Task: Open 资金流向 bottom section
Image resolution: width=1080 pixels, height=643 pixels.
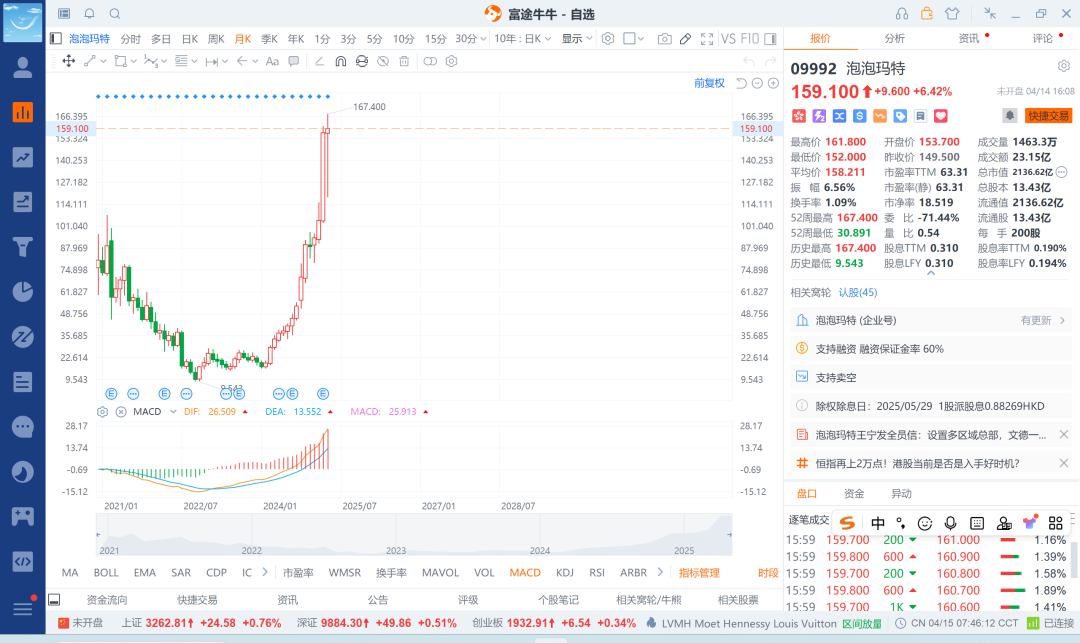Action: pyautogui.click(x=107, y=600)
